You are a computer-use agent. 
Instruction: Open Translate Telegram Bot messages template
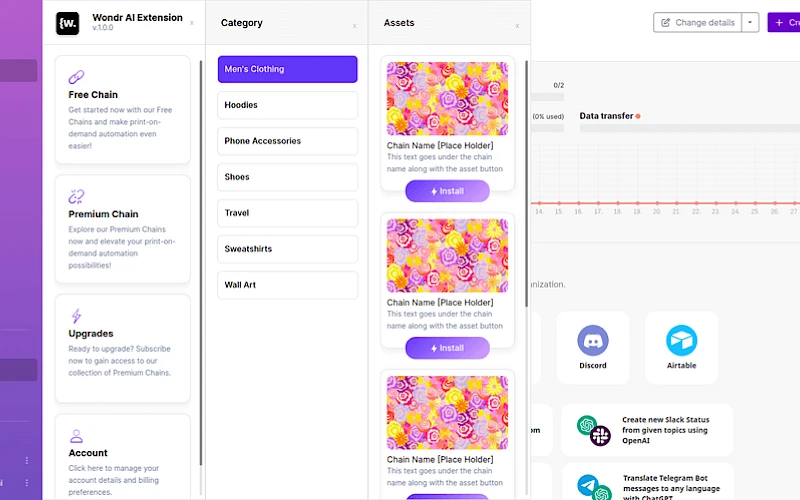coord(647,482)
